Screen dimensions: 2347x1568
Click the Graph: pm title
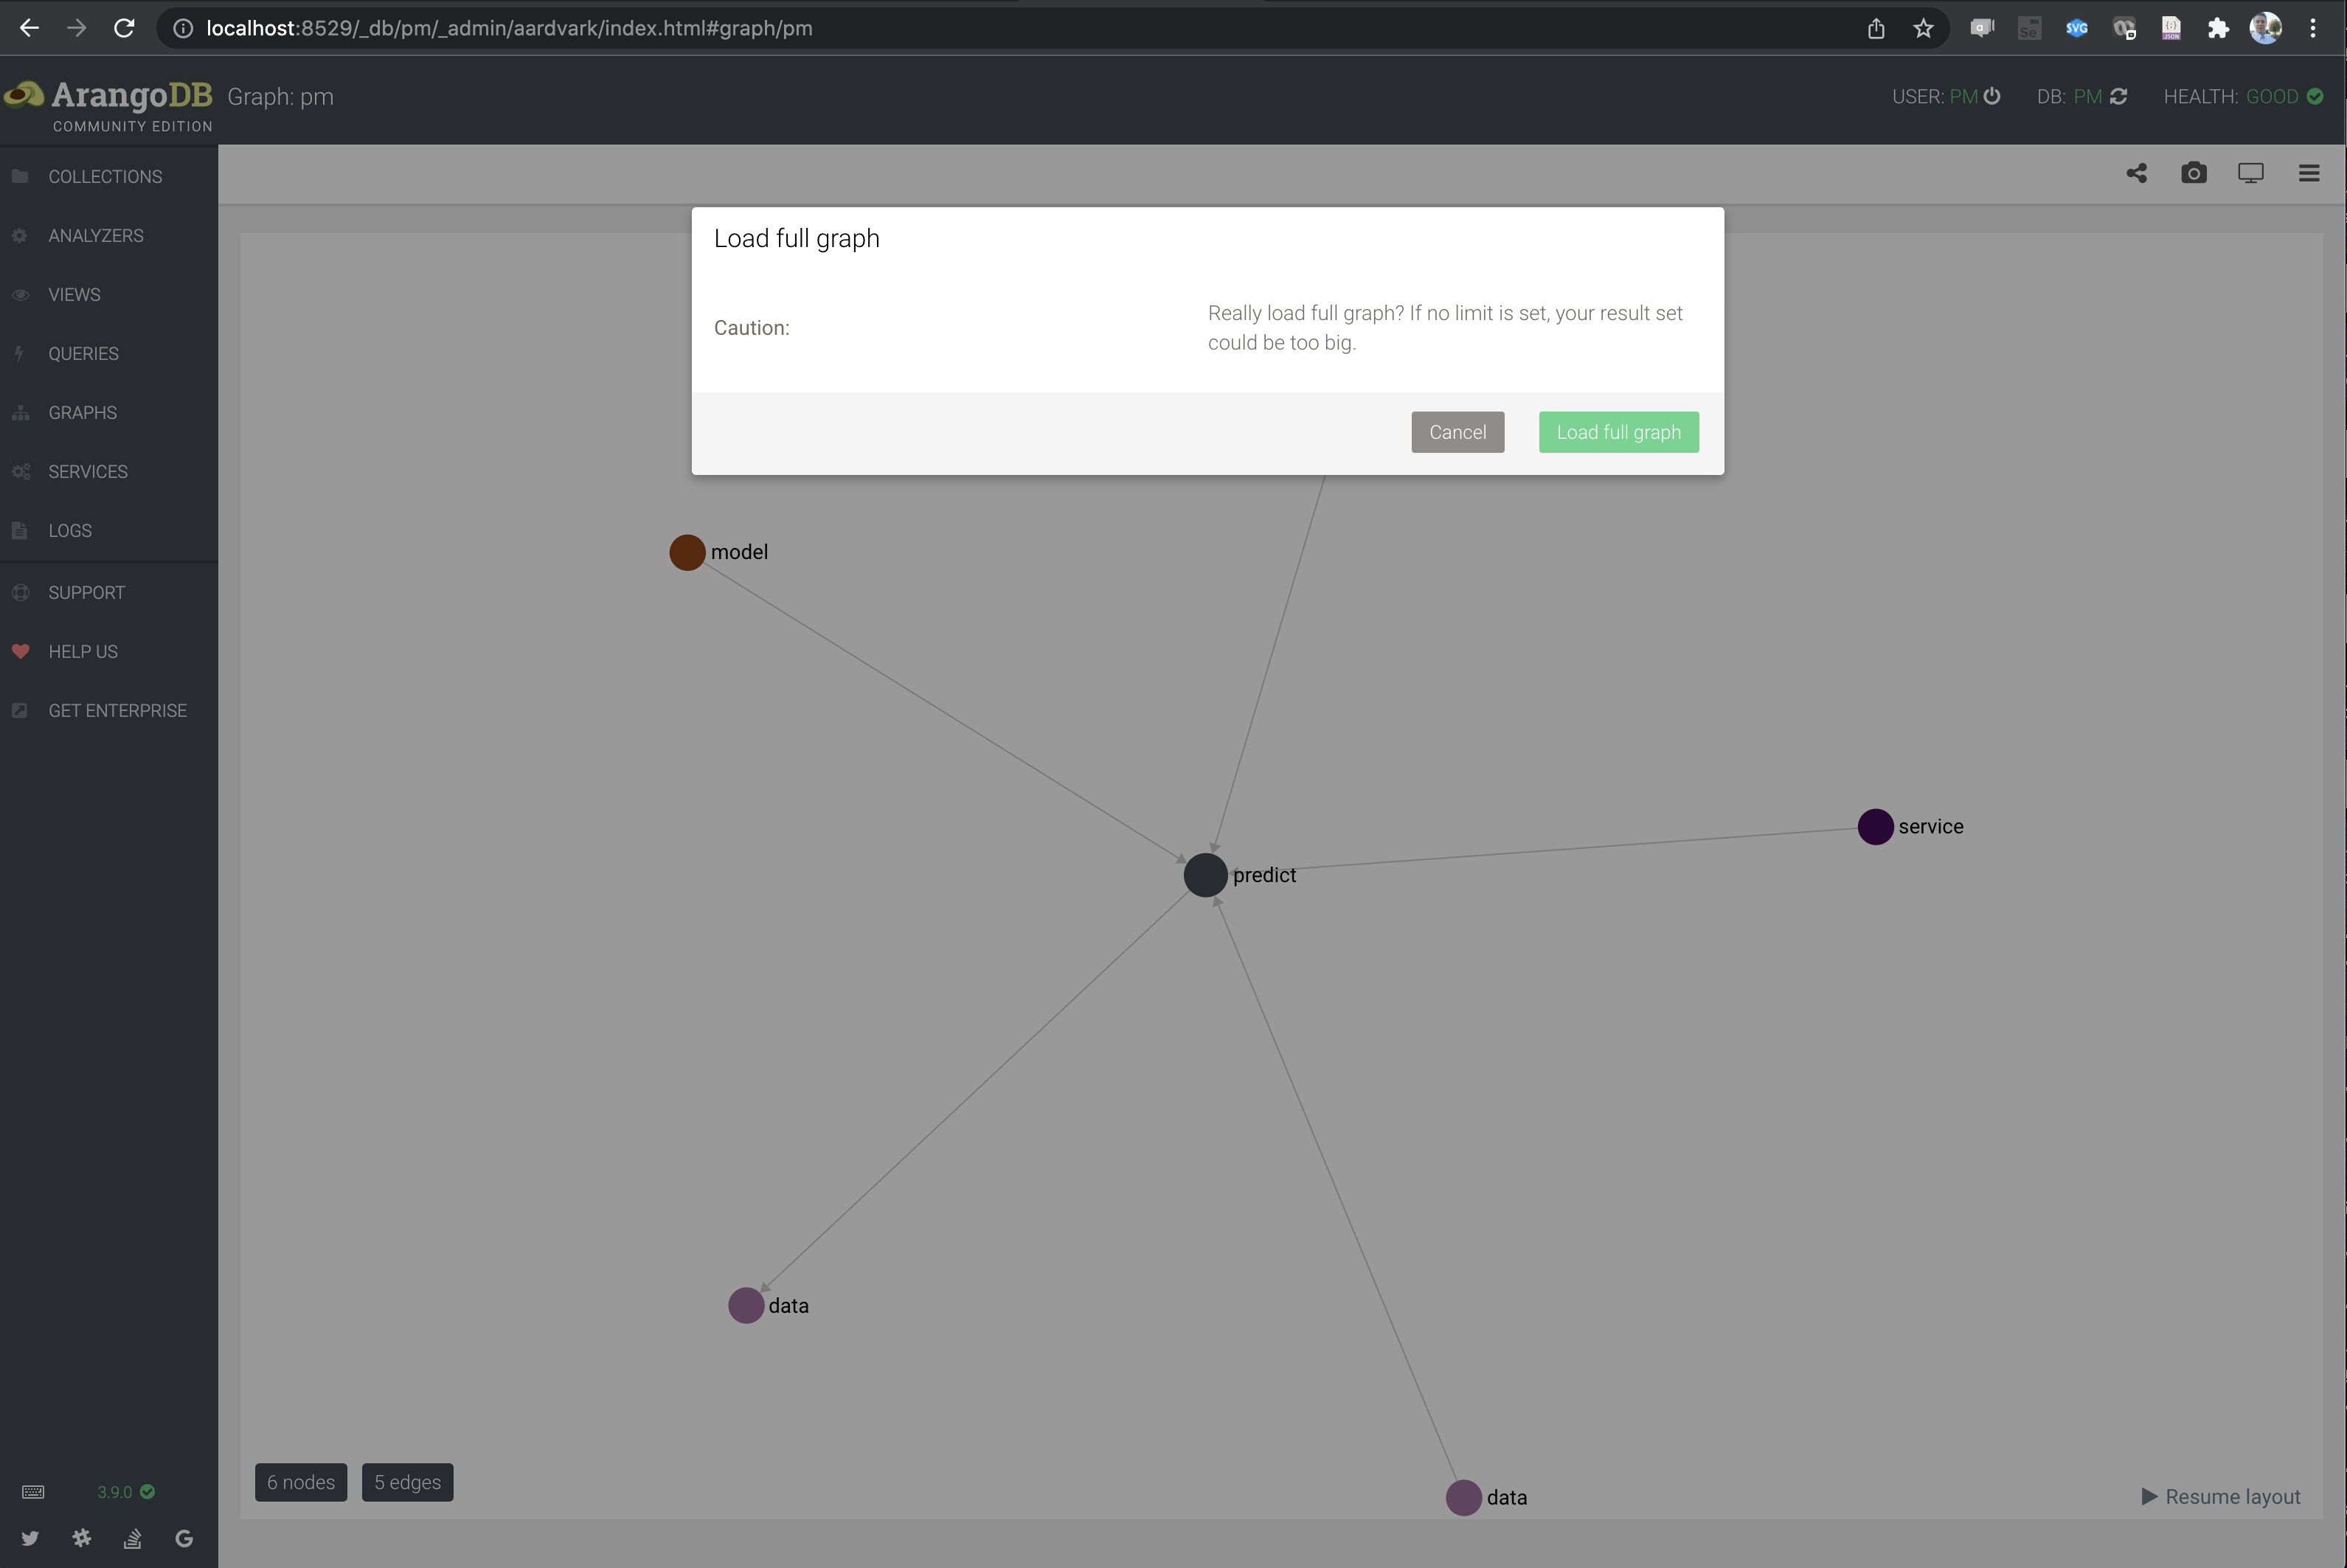tap(280, 96)
